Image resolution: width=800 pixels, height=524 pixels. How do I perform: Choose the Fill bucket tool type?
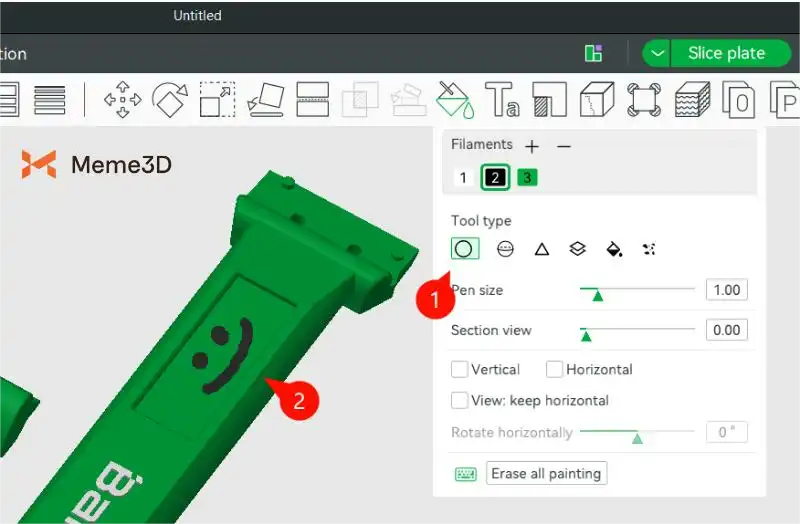[614, 249]
